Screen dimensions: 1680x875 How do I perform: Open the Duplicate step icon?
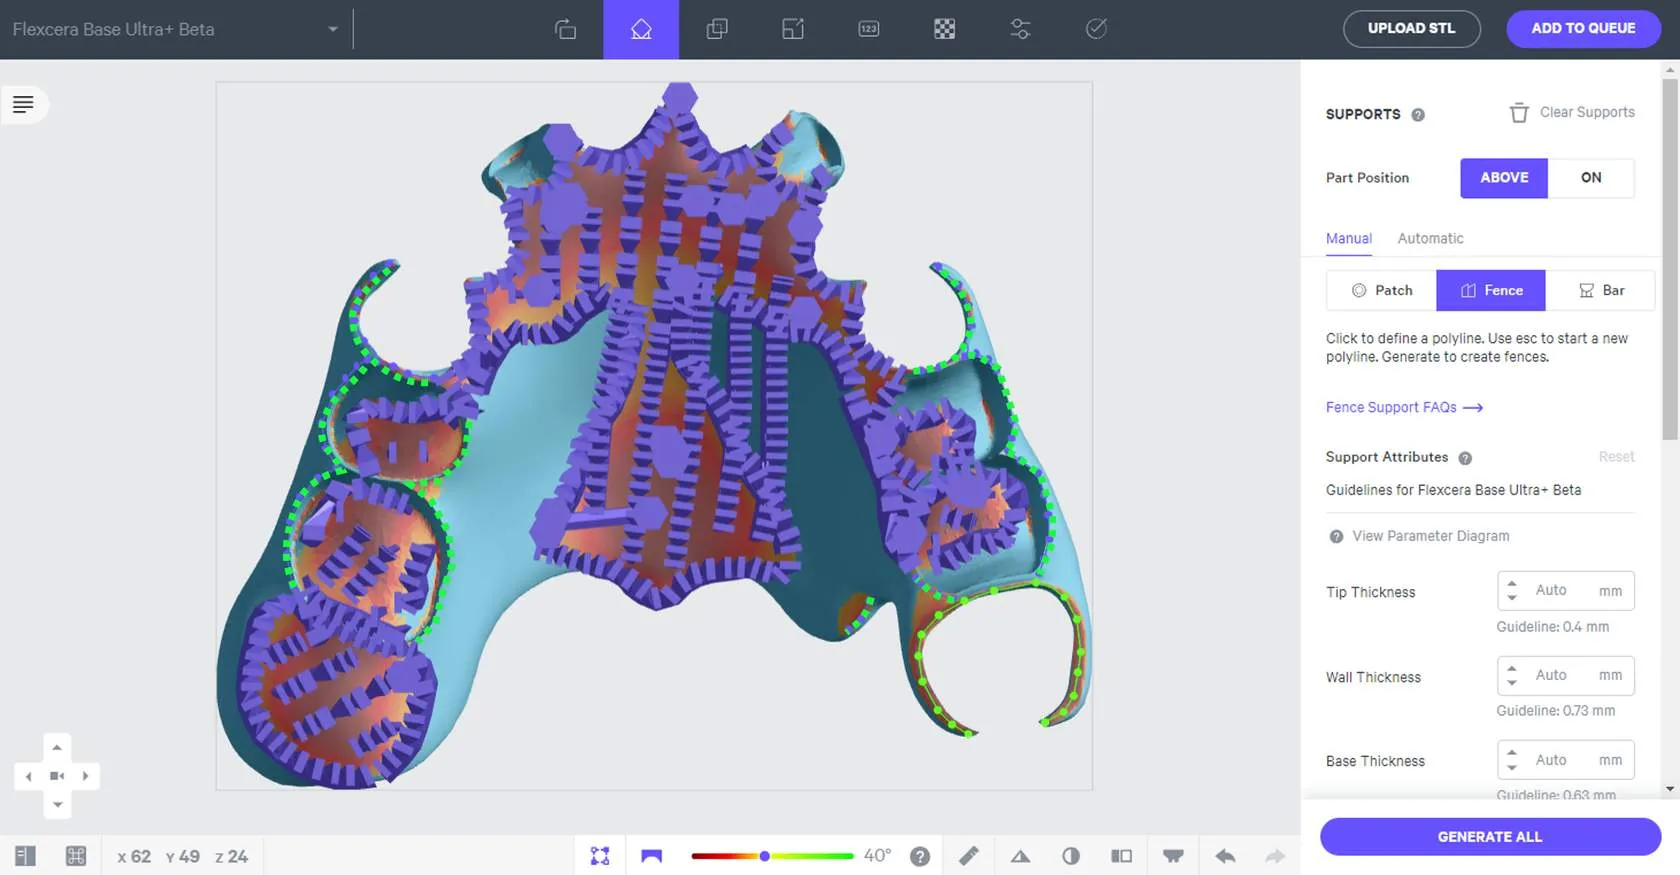(x=717, y=29)
